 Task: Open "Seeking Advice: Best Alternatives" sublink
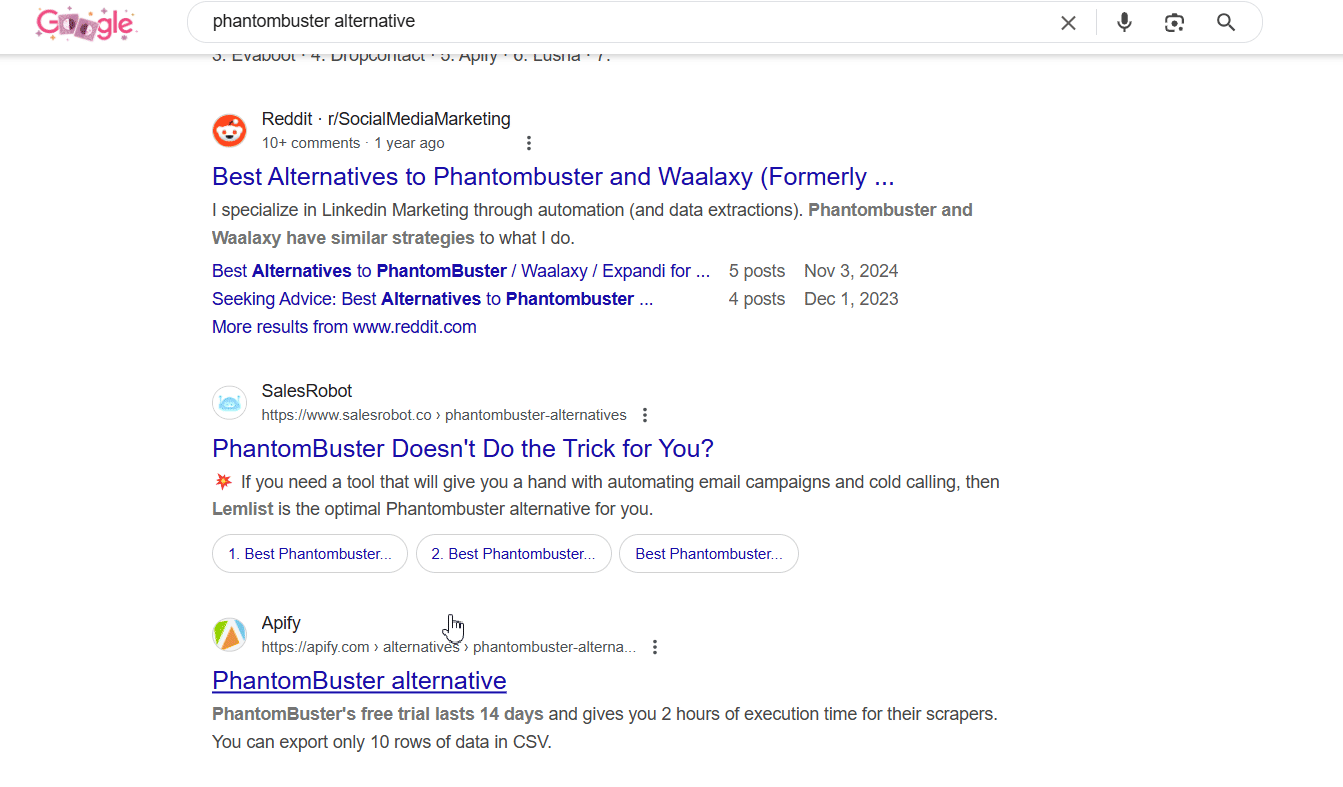tap(432, 299)
